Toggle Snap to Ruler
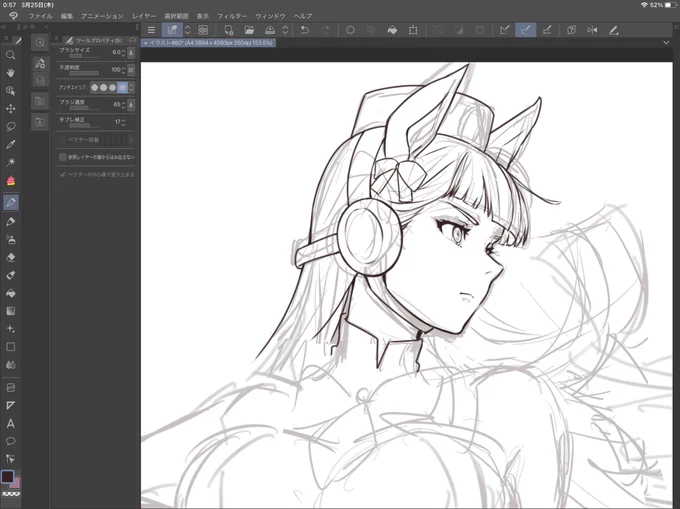 (x=504, y=30)
